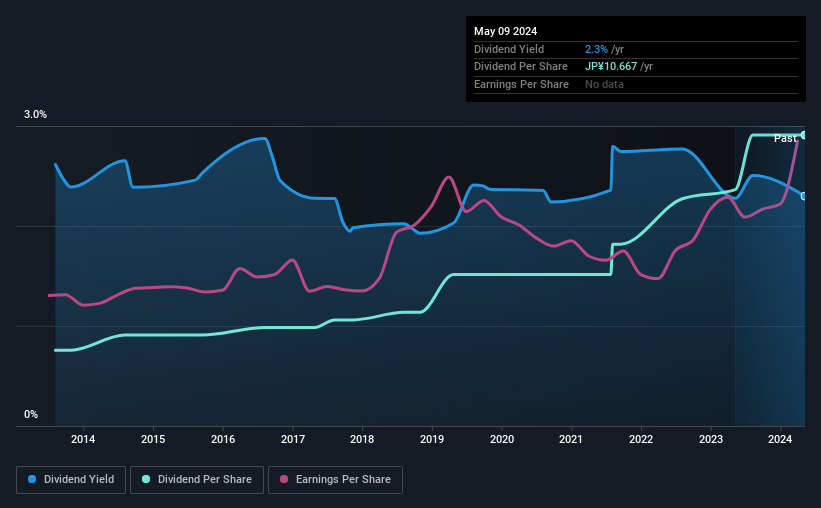Screen dimensions: 821x508
Task: Toggle the Dividend Per Share legend button
Action: (197, 480)
